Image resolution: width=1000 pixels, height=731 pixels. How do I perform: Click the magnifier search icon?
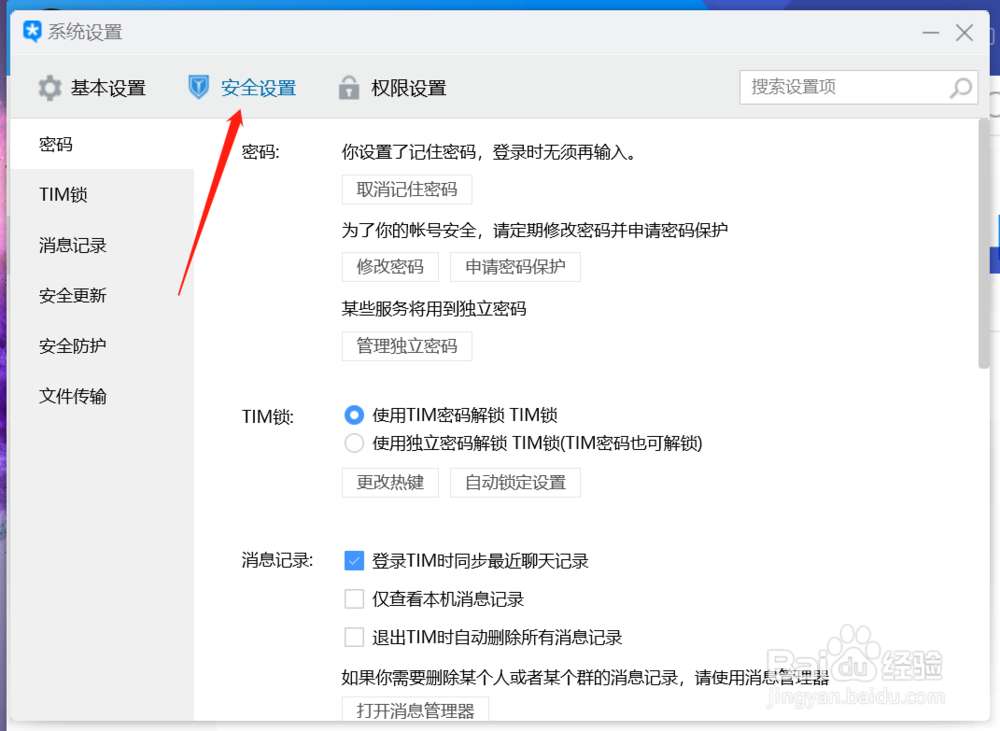tap(961, 87)
